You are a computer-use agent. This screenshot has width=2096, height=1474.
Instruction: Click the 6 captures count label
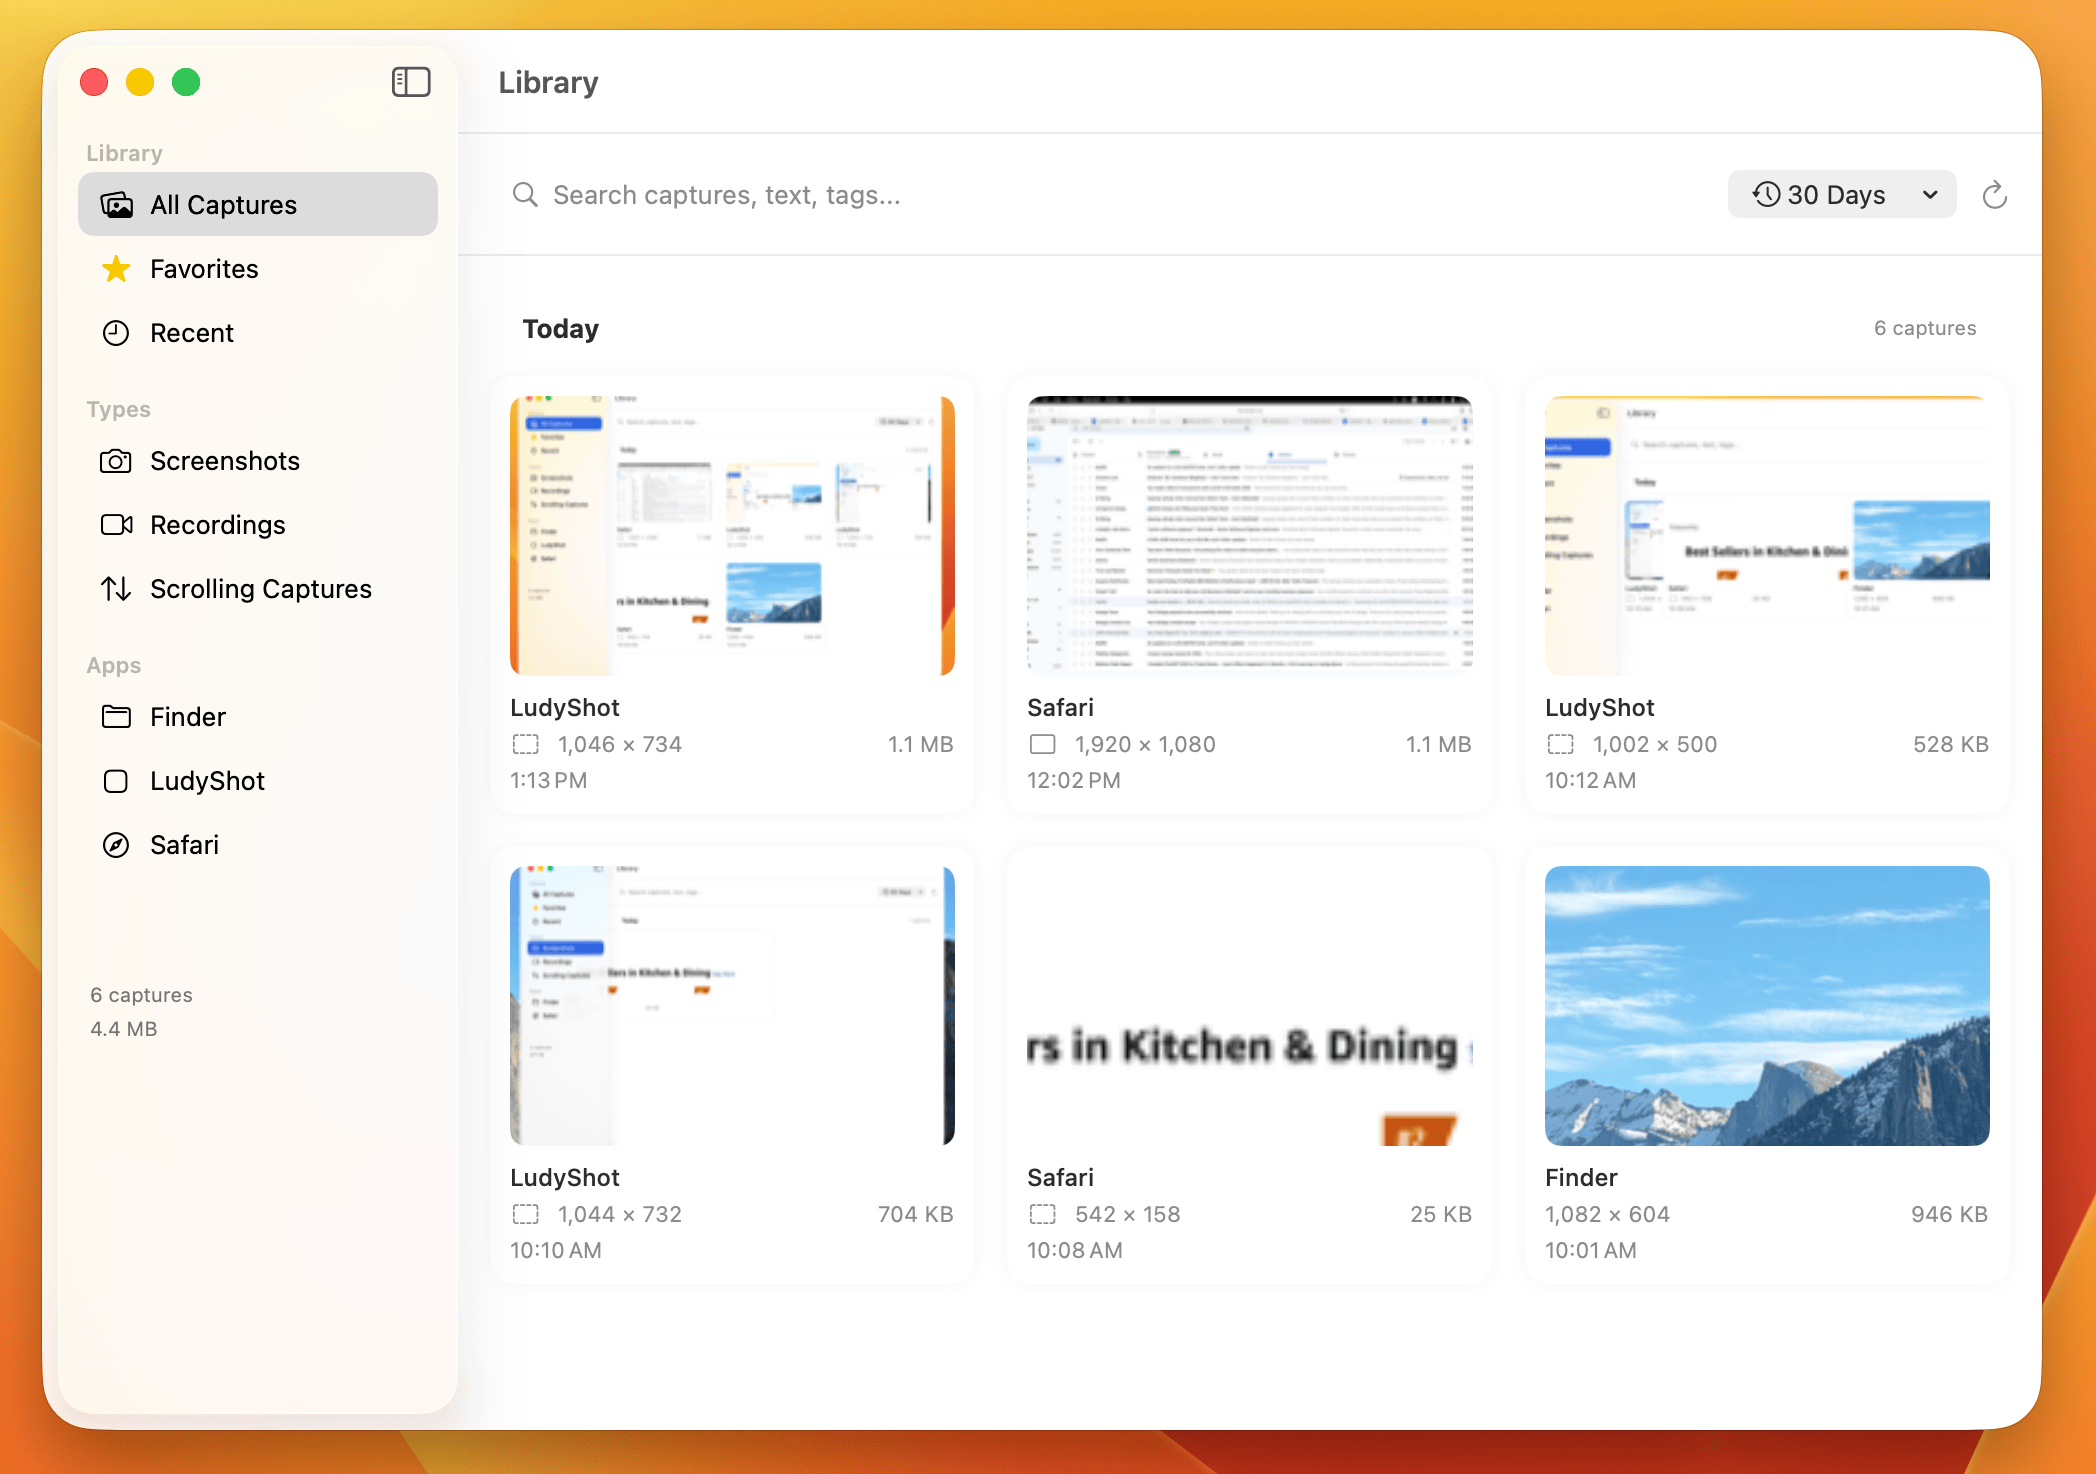click(1924, 328)
